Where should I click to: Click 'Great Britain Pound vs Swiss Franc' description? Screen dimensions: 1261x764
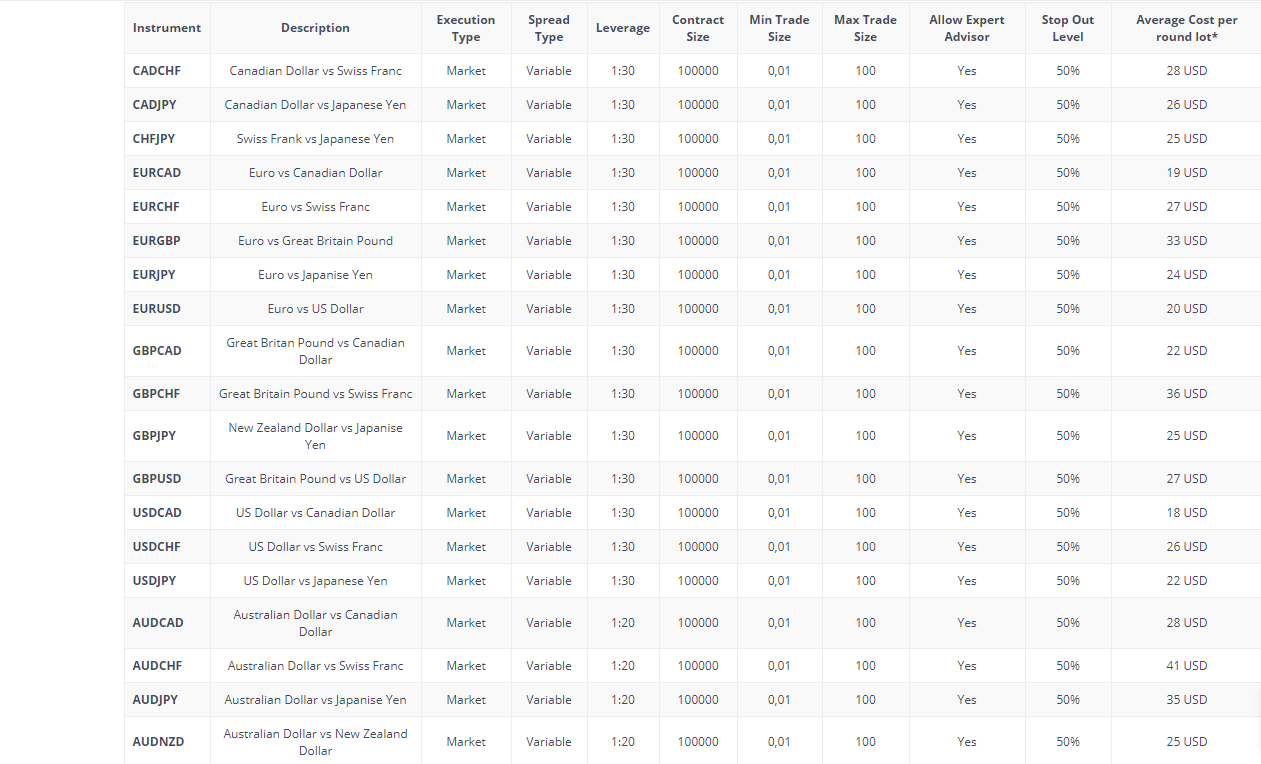coord(316,394)
